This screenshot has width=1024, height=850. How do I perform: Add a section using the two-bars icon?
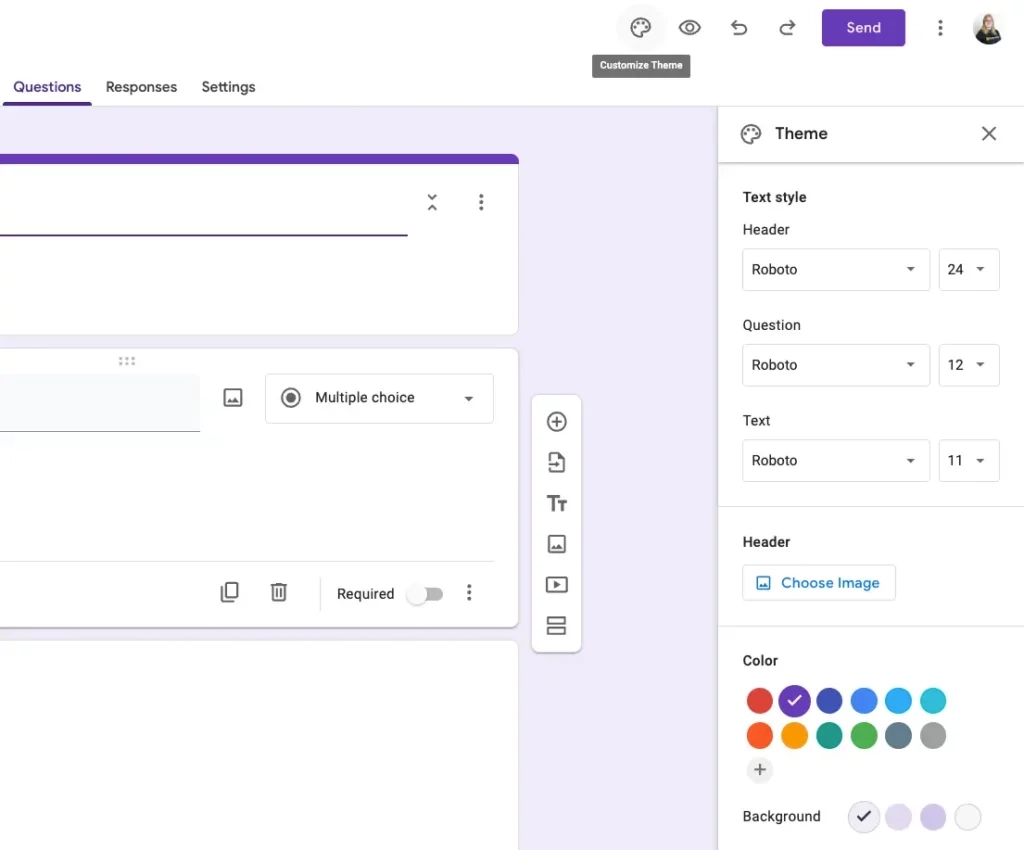coord(556,625)
